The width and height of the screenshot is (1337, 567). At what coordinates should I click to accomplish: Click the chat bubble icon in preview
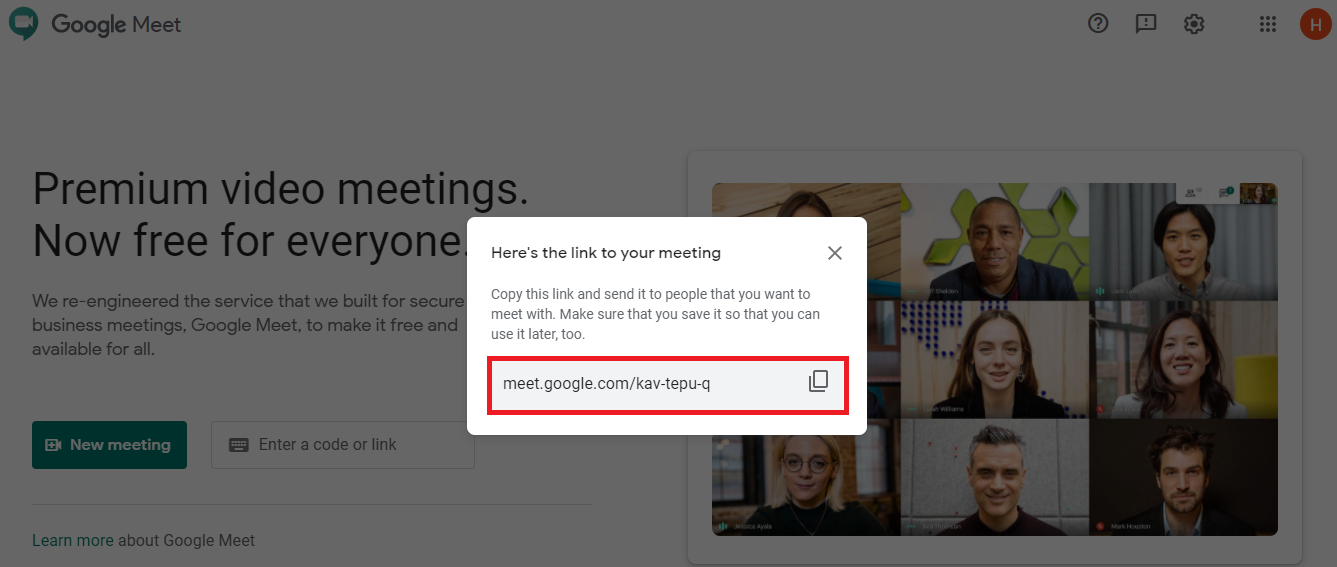[1223, 193]
